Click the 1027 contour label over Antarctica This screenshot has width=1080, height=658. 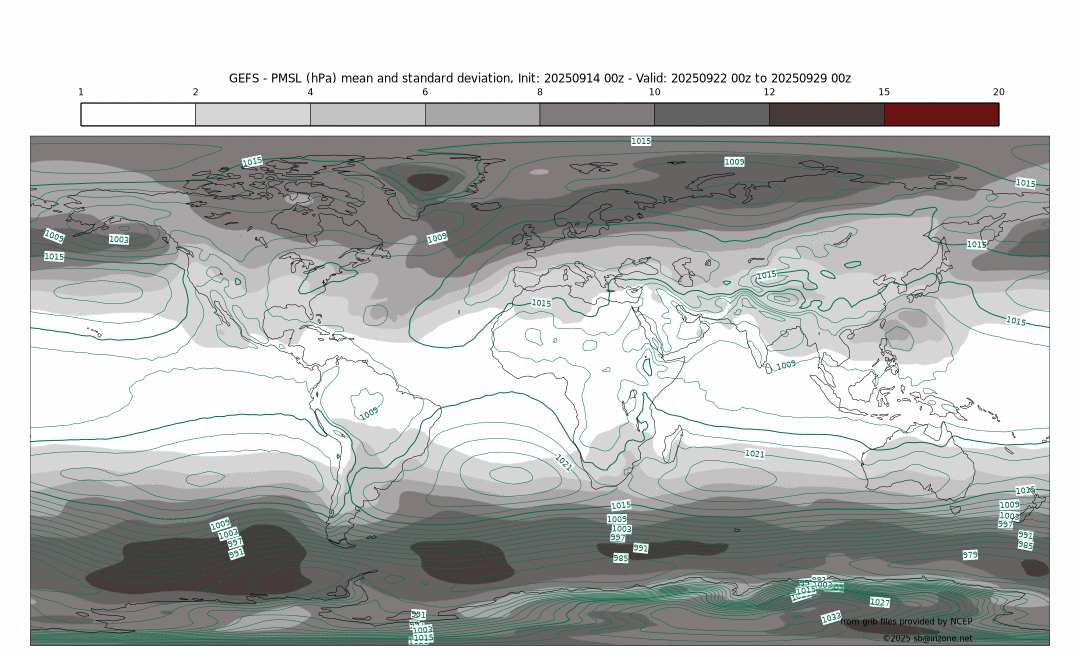point(880,602)
